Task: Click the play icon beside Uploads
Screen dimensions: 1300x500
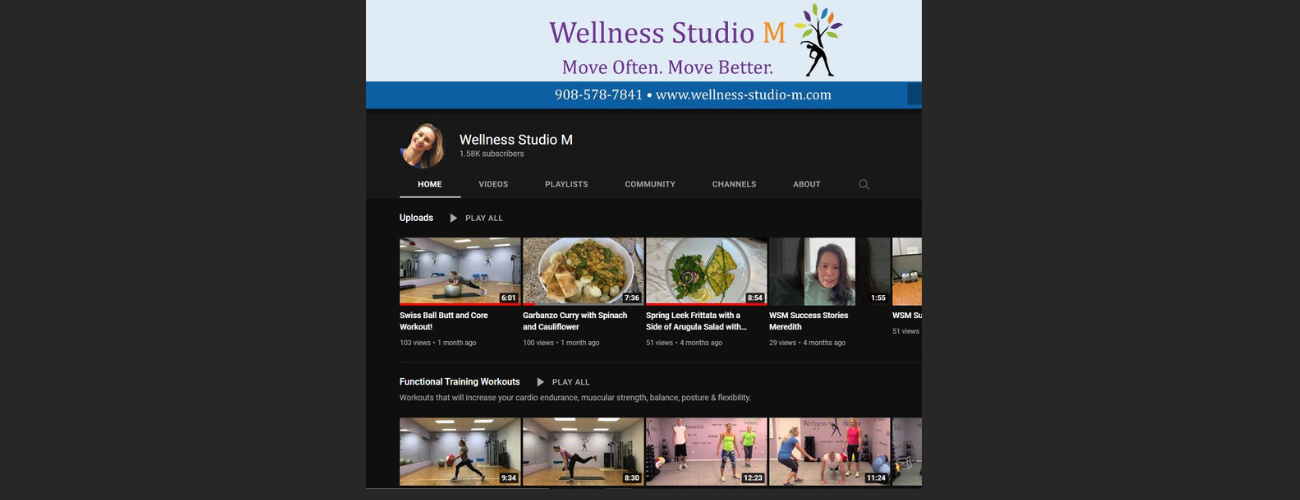Action: click(x=453, y=218)
